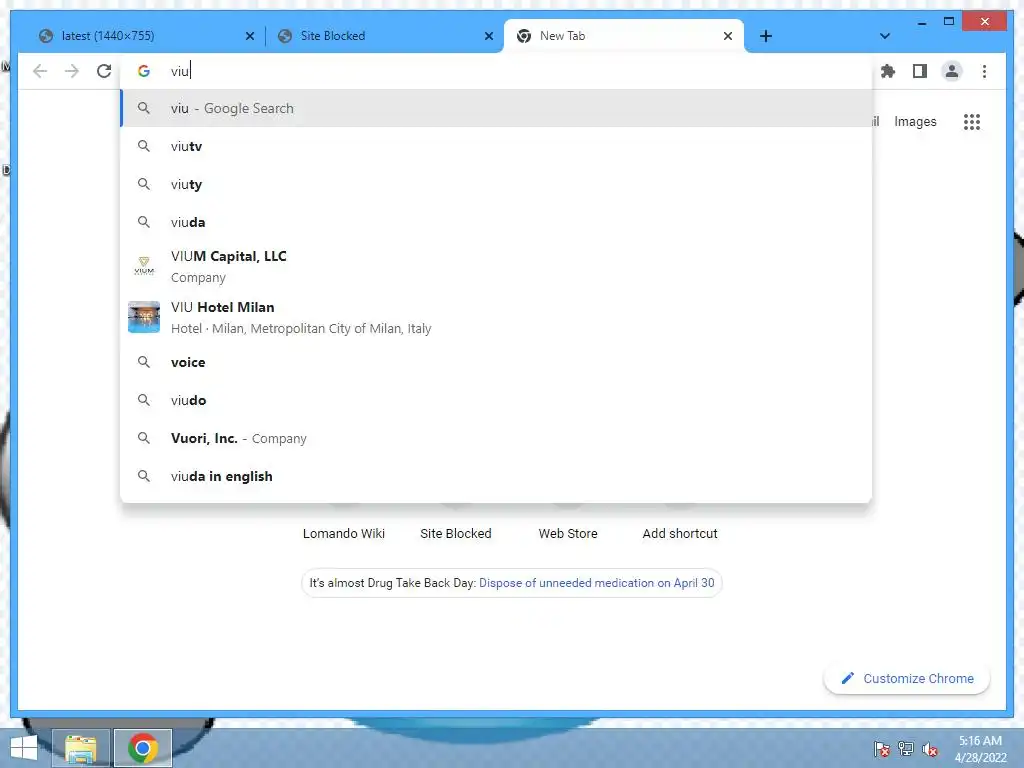Select the VIUM Capital, LLC suggestion
This screenshot has width=1024, height=768.
(x=496, y=266)
